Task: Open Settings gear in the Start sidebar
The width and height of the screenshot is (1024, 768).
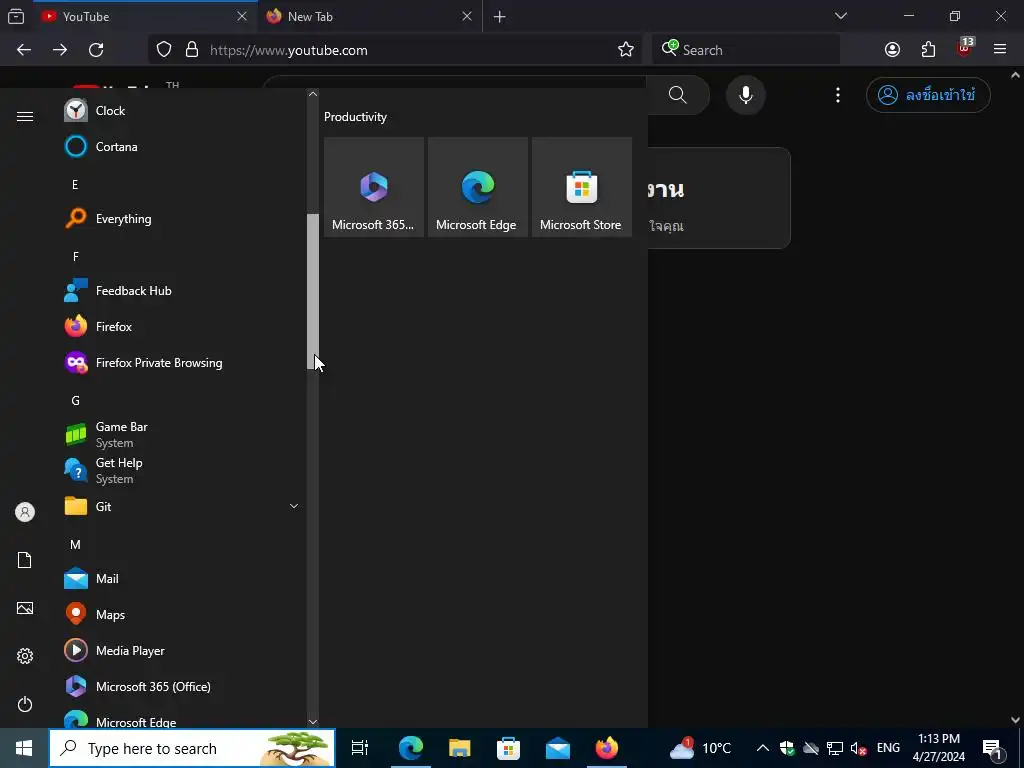Action: (x=25, y=656)
